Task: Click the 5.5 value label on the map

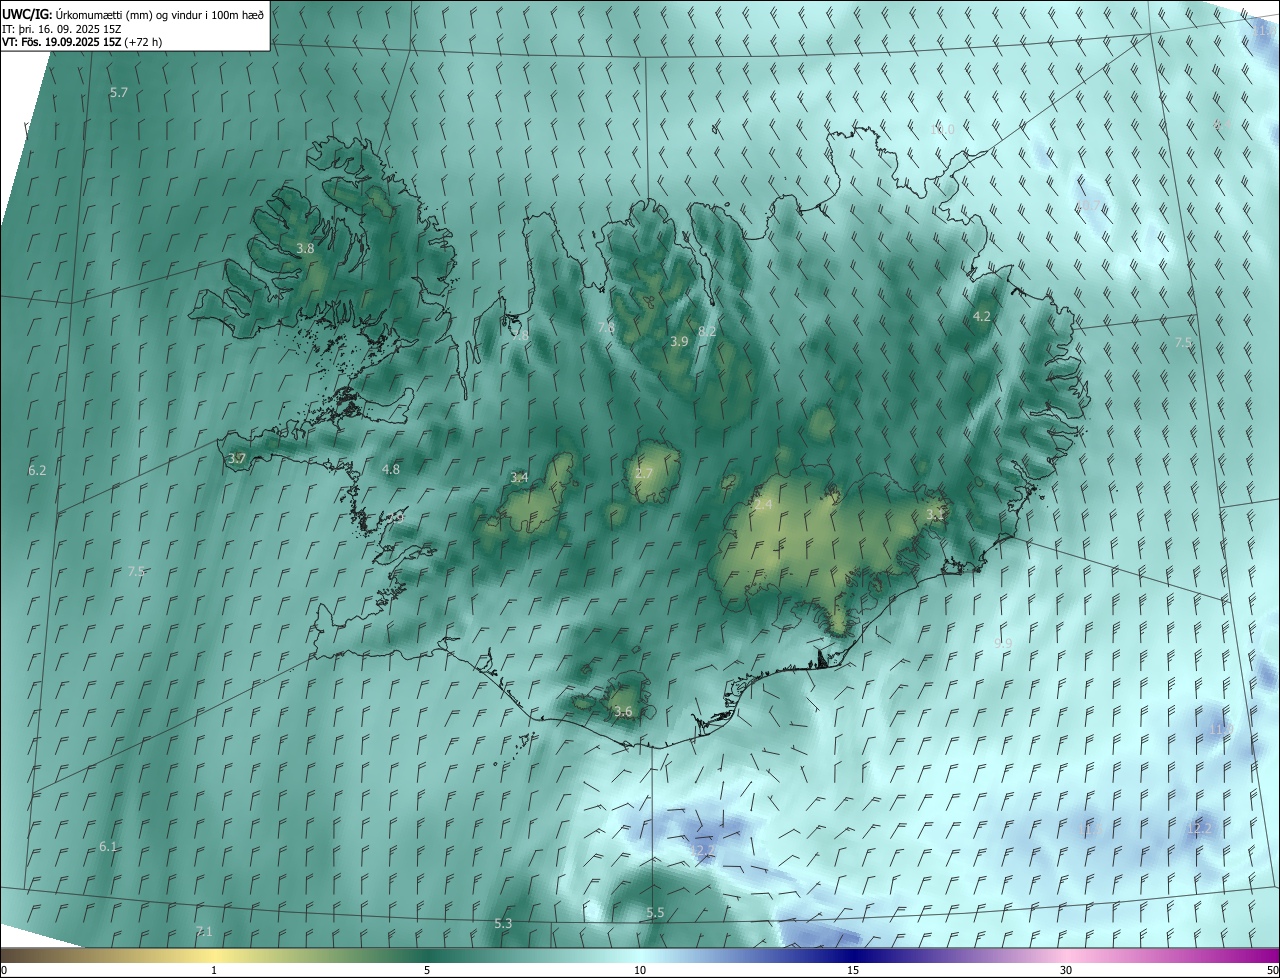Action: pos(655,912)
